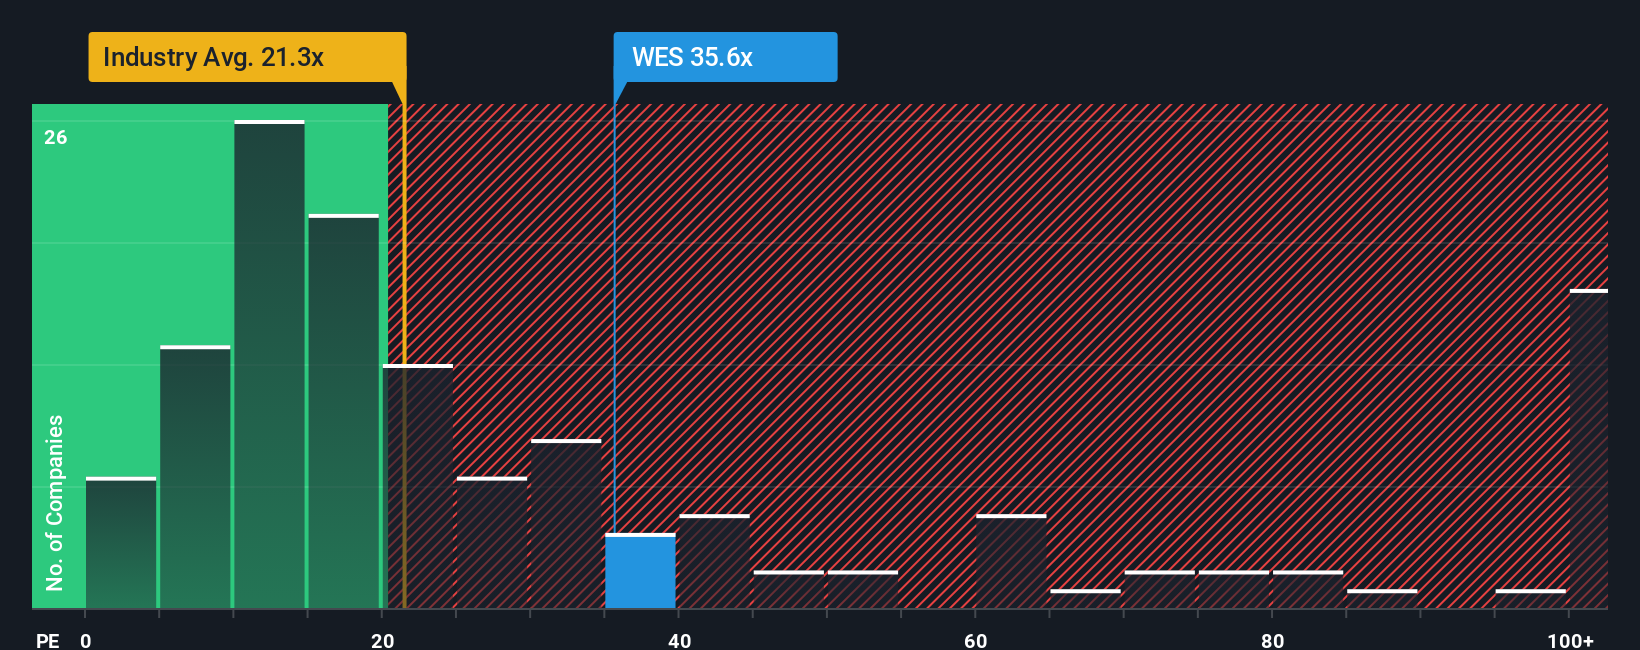The width and height of the screenshot is (1640, 650).
Task: Select the 100+ PE bar on right edge
Action: pos(1589,449)
